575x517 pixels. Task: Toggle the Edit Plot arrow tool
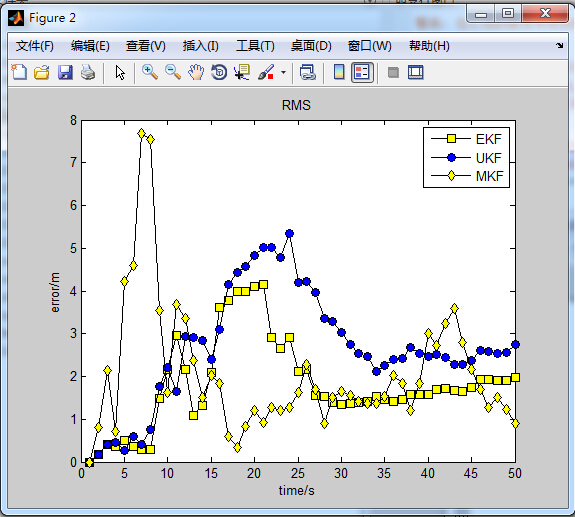pos(120,72)
